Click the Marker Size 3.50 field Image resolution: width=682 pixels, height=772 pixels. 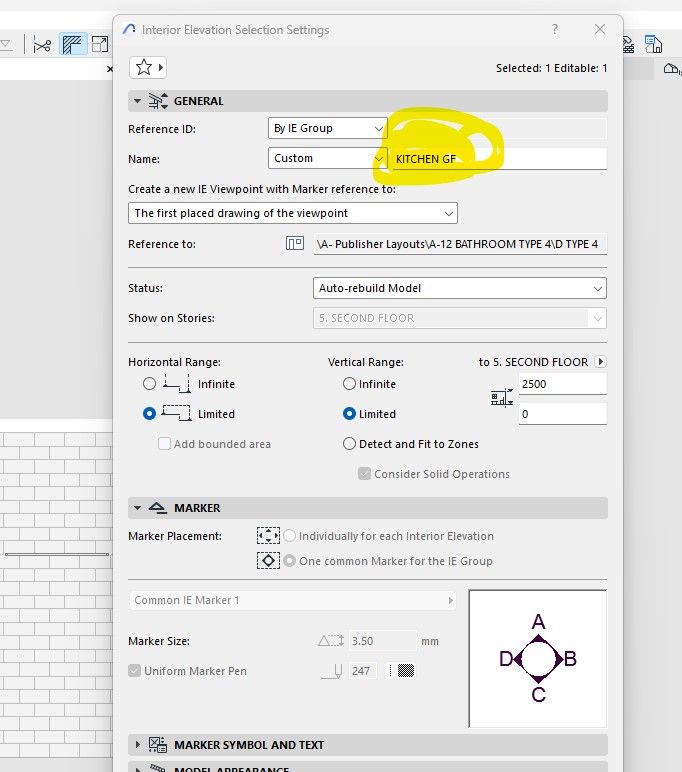pyautogui.click(x=382, y=641)
